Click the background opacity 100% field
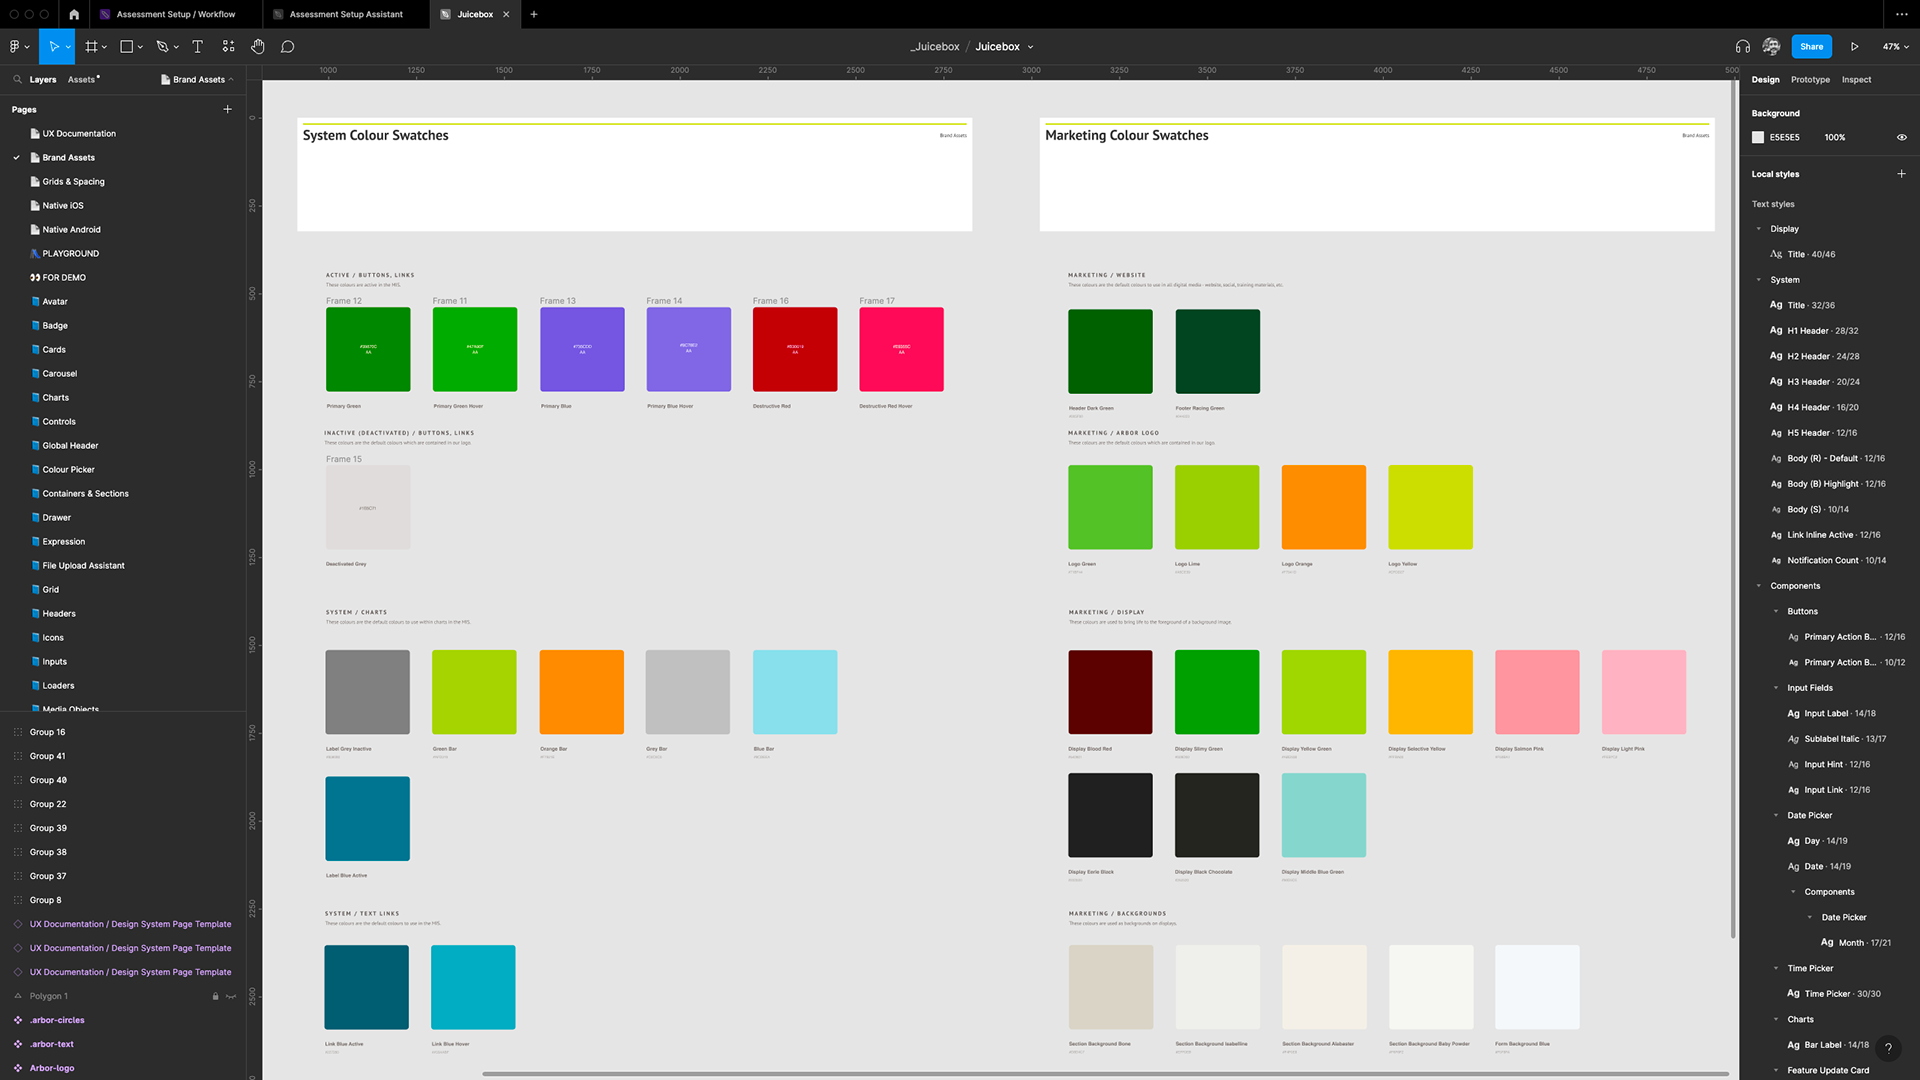1920x1080 pixels. click(x=1835, y=137)
